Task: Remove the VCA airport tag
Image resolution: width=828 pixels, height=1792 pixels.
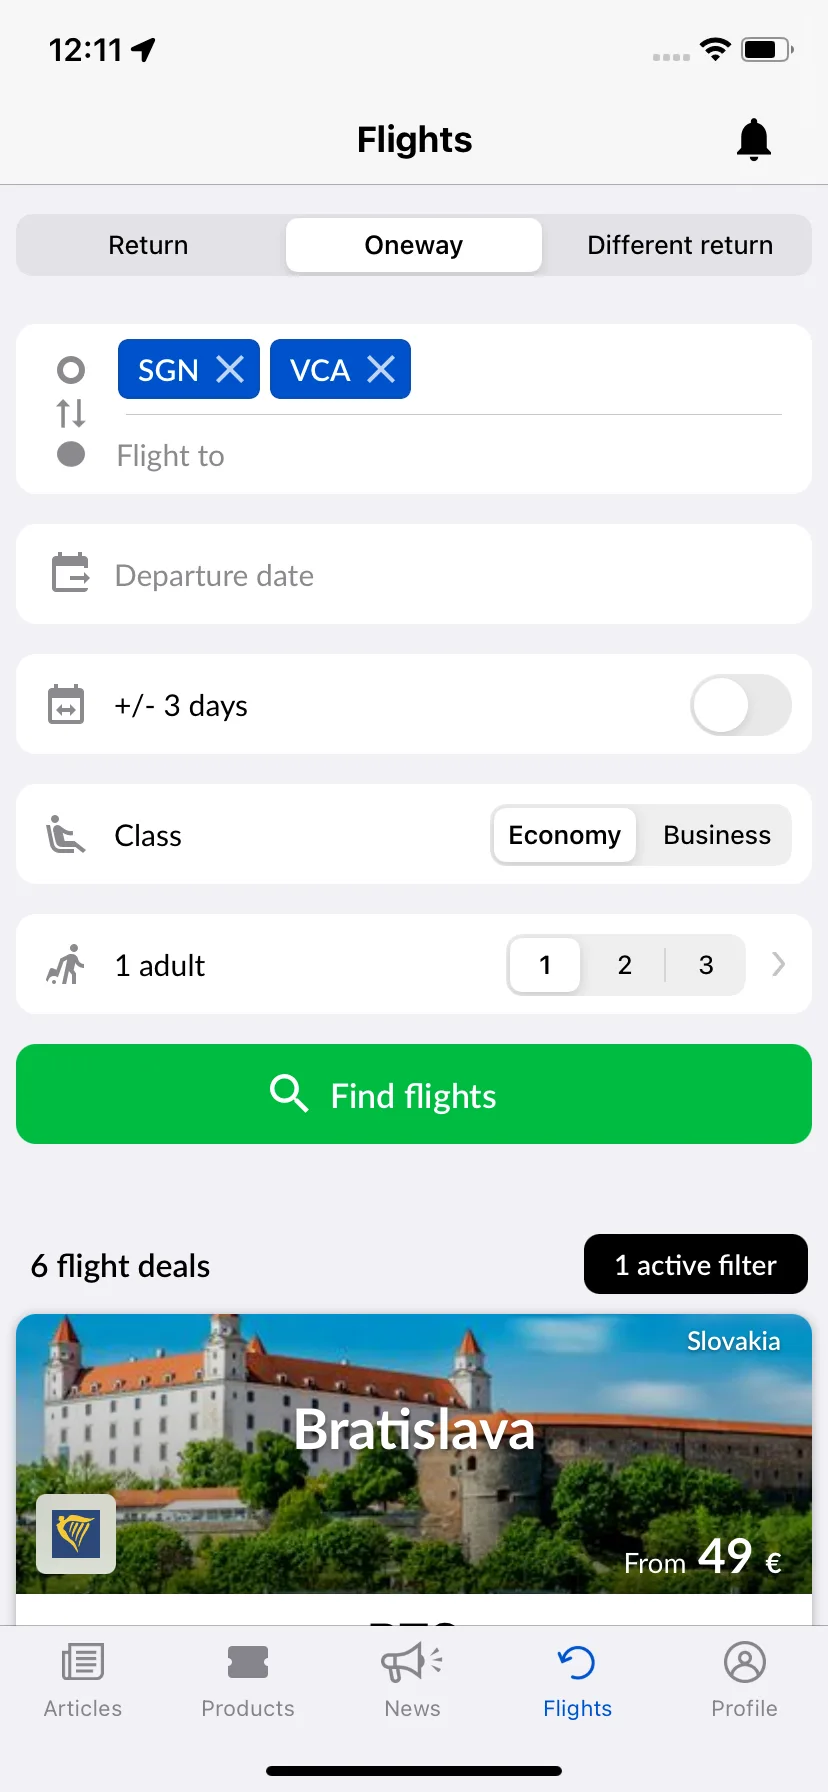Action: [381, 369]
